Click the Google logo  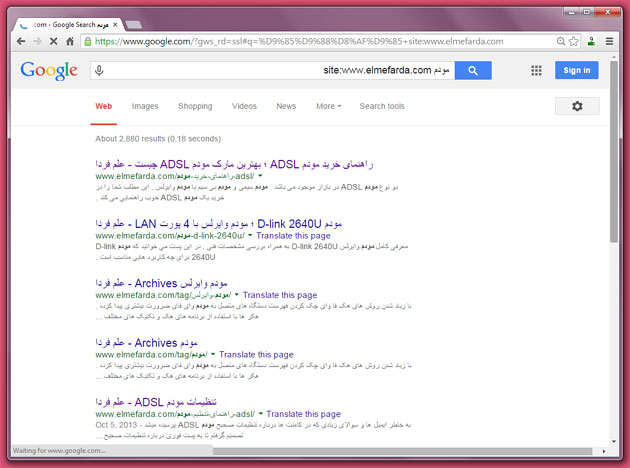tap(48, 70)
